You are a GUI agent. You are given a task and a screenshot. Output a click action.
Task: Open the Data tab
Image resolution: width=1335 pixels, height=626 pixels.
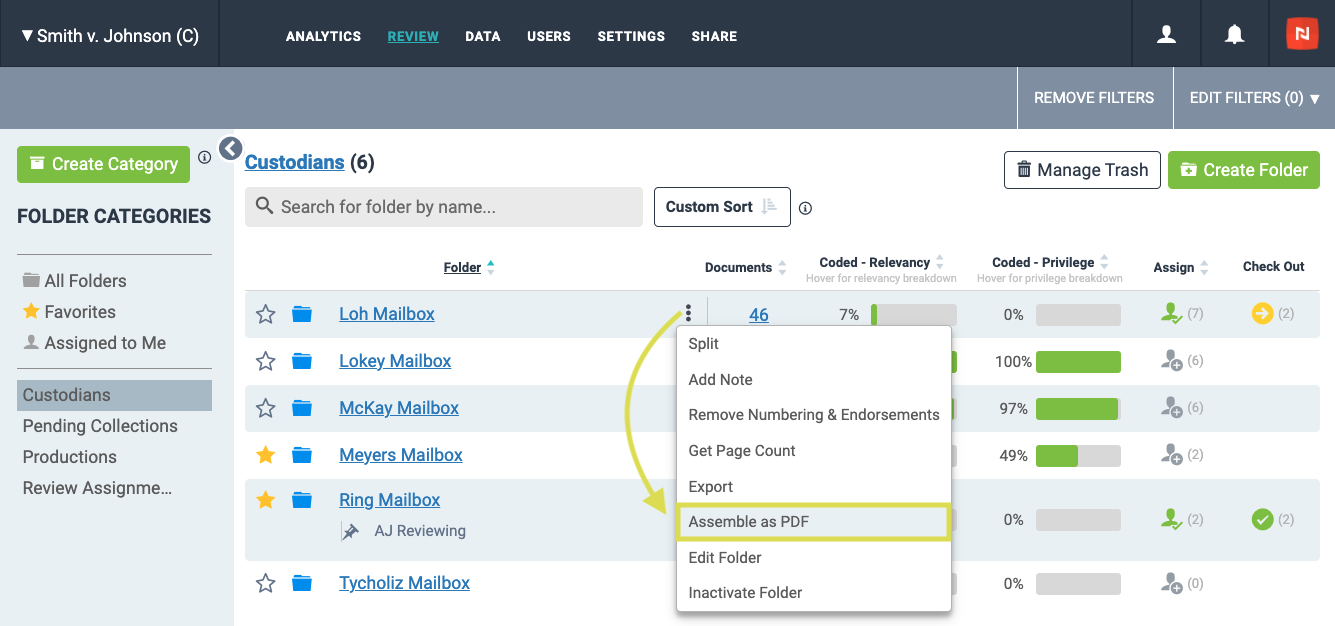[x=482, y=36]
